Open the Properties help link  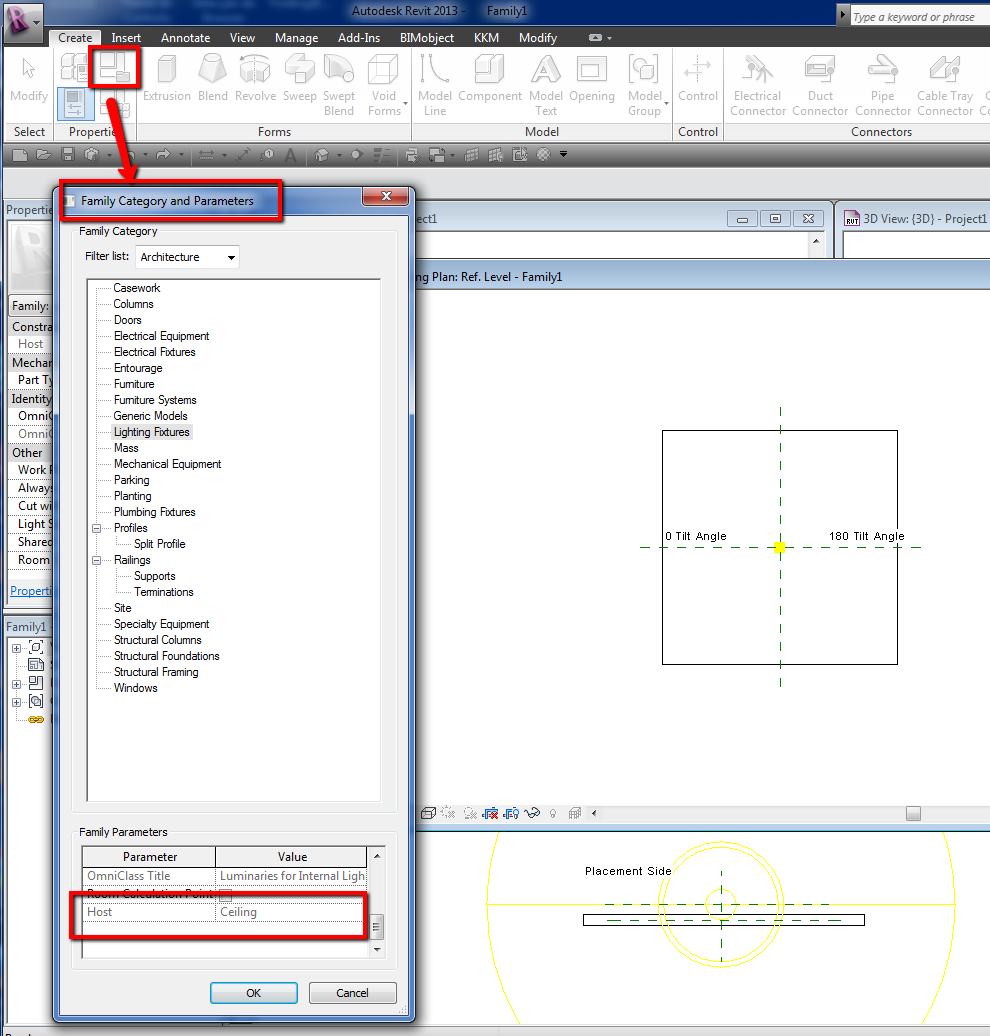click(x=30, y=591)
